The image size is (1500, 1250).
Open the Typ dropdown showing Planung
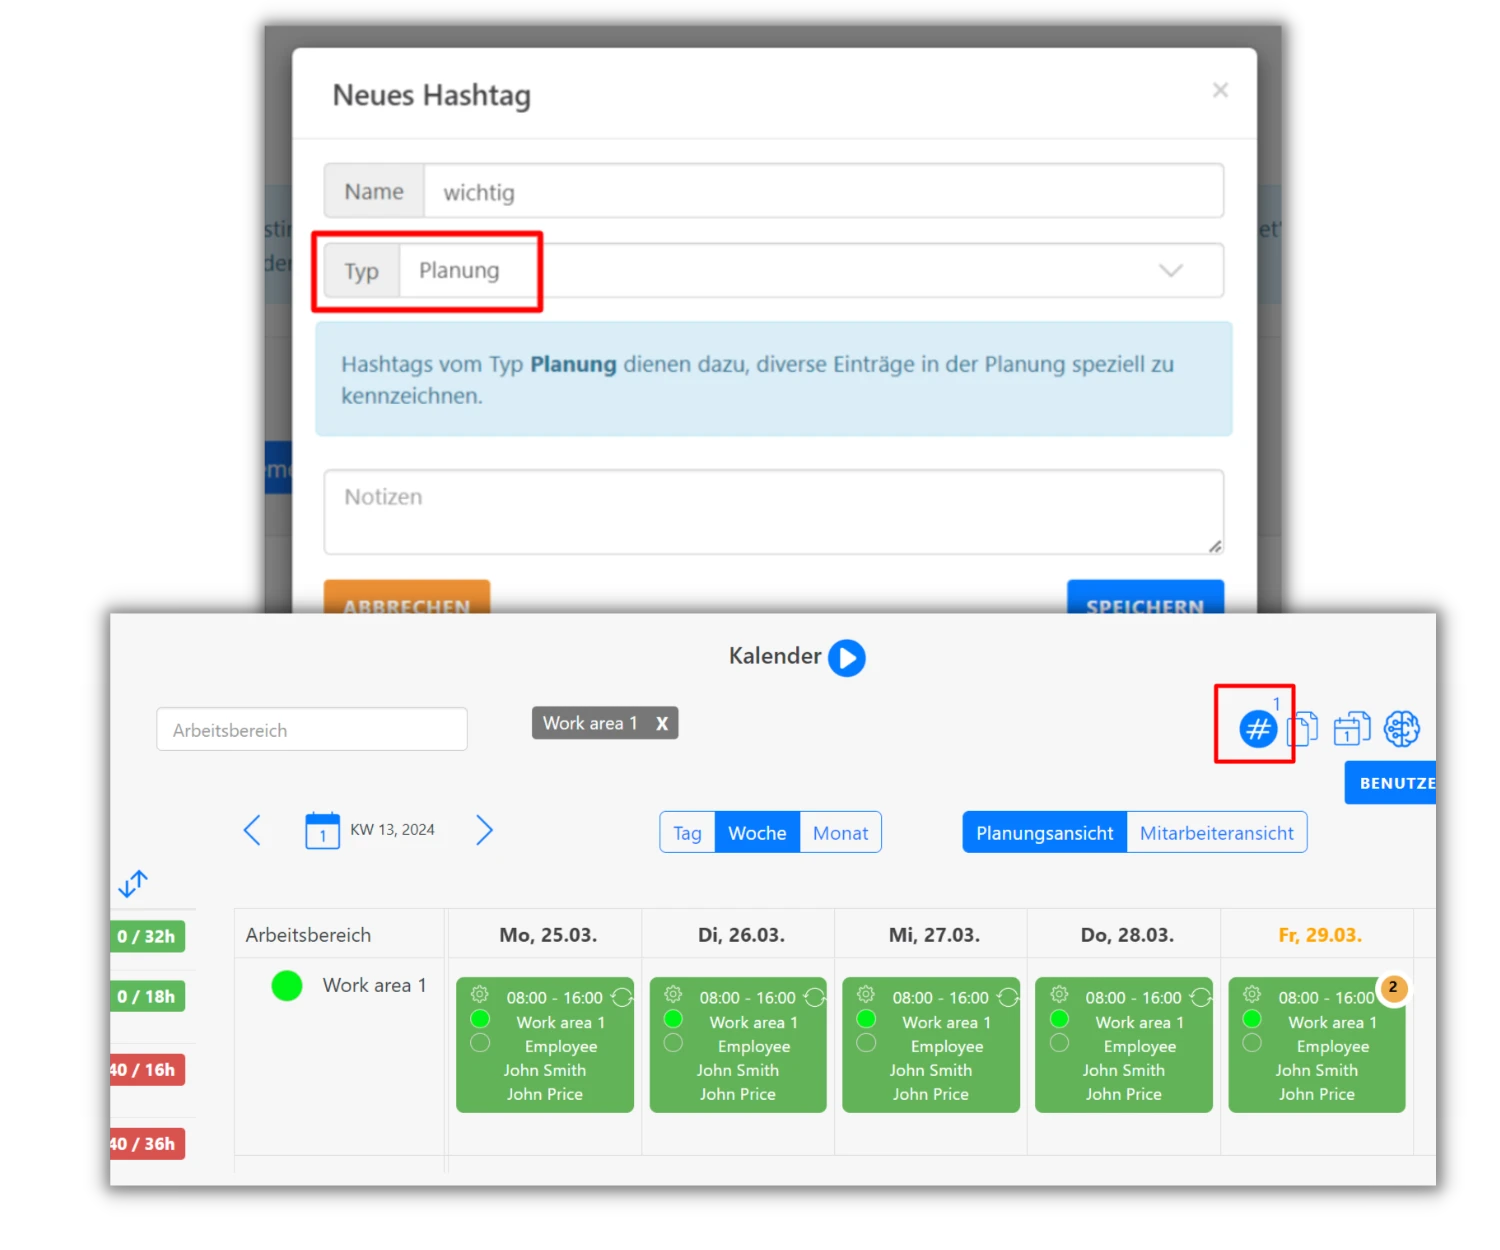pyautogui.click(x=810, y=271)
